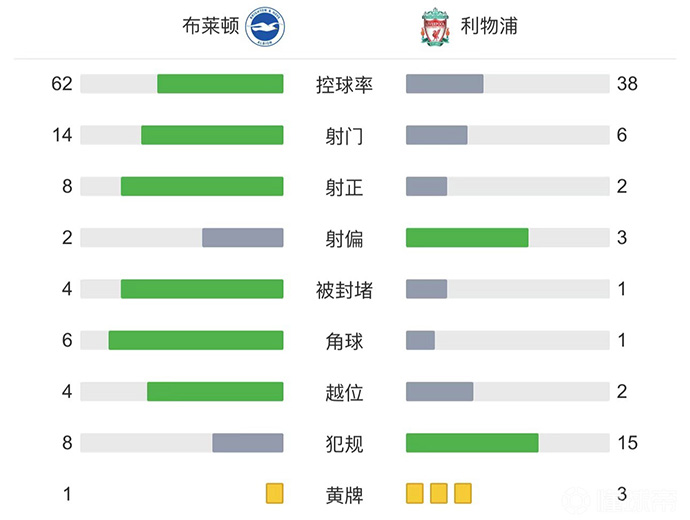This screenshot has width=690, height=520.
Task: Click Brighton's single yellow card icon
Action: [x=274, y=493]
